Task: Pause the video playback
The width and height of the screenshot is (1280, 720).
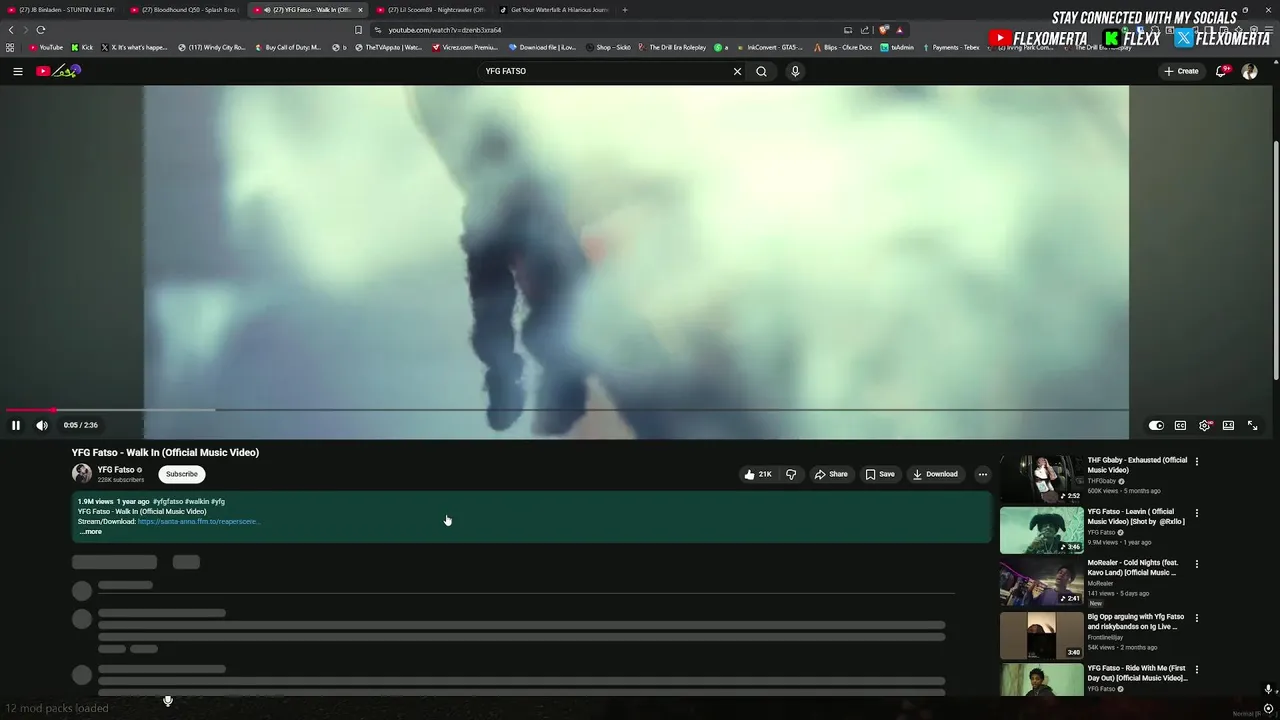Action: (x=16, y=425)
